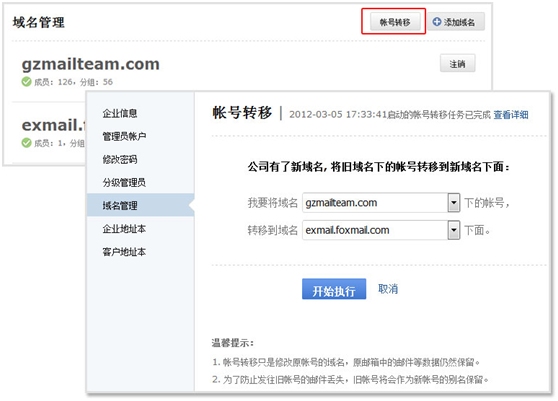The width and height of the screenshot is (558, 401).
Task: Click the 查看详细 link
Action: [511, 115]
